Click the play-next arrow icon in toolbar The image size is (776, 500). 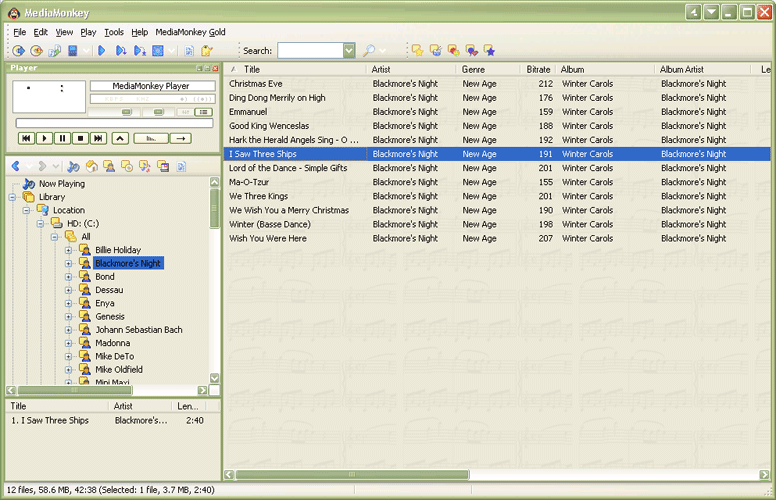[121, 50]
